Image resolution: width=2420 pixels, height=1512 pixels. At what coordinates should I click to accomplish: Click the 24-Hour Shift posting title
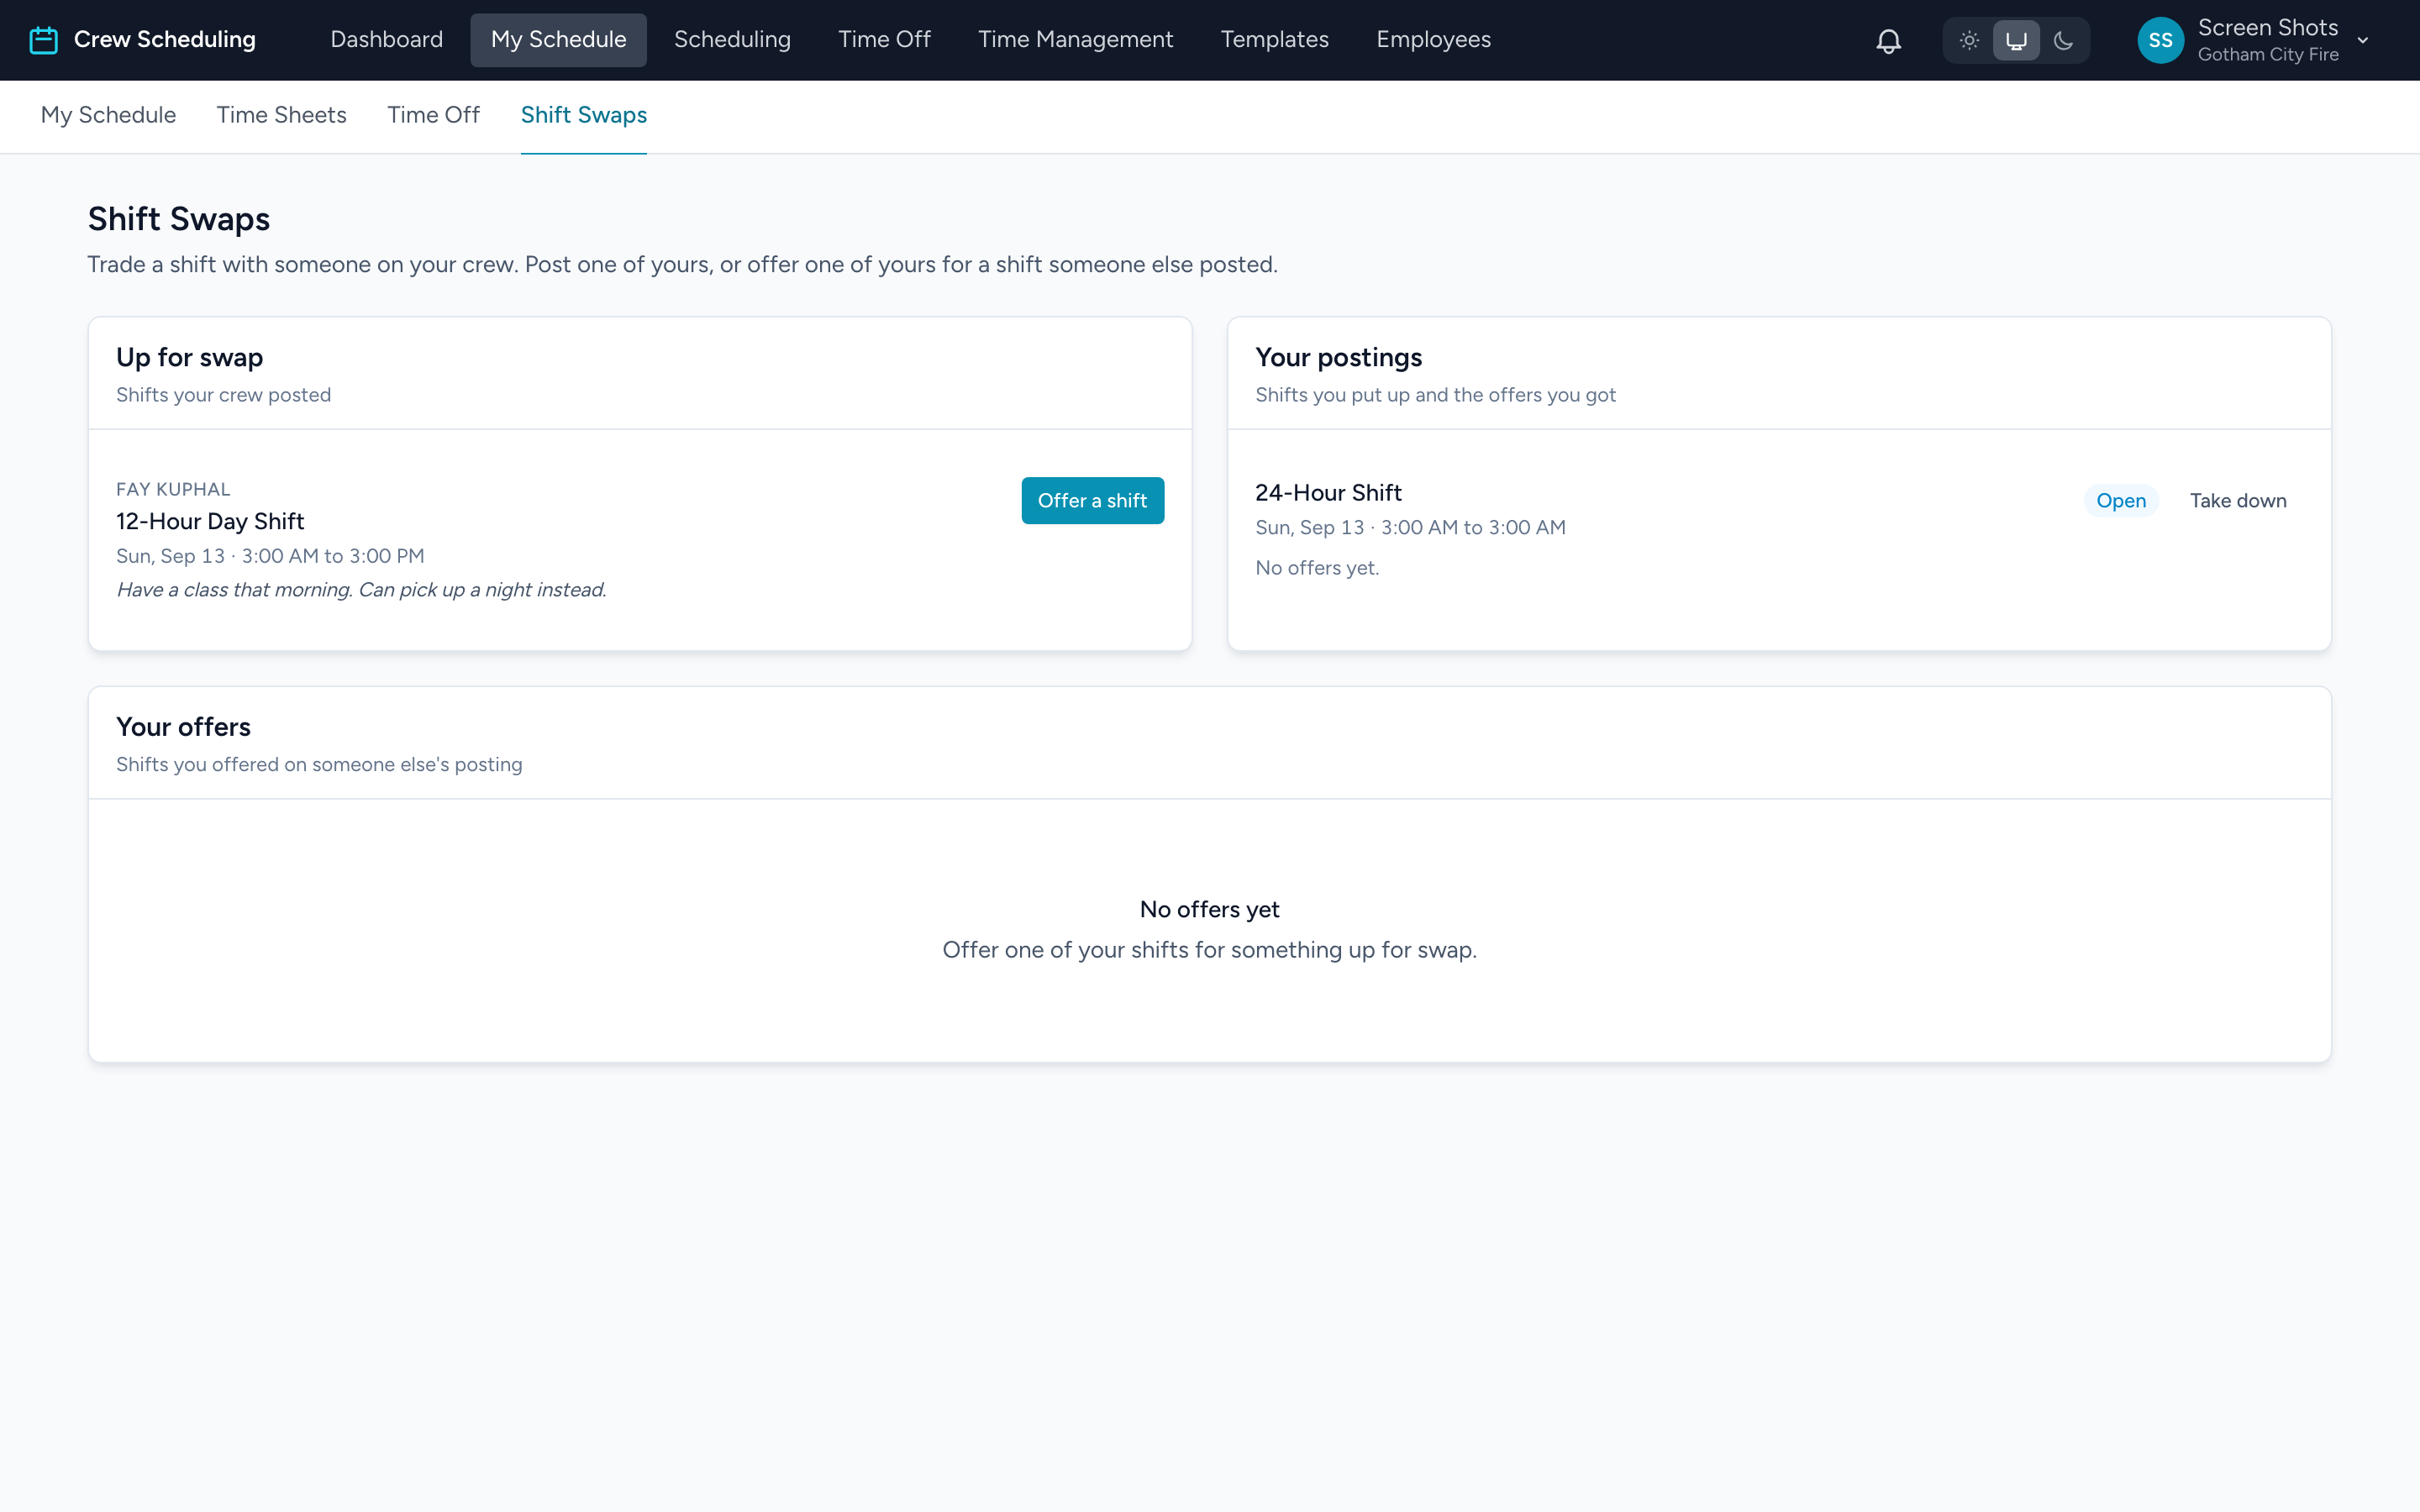[x=1328, y=493]
